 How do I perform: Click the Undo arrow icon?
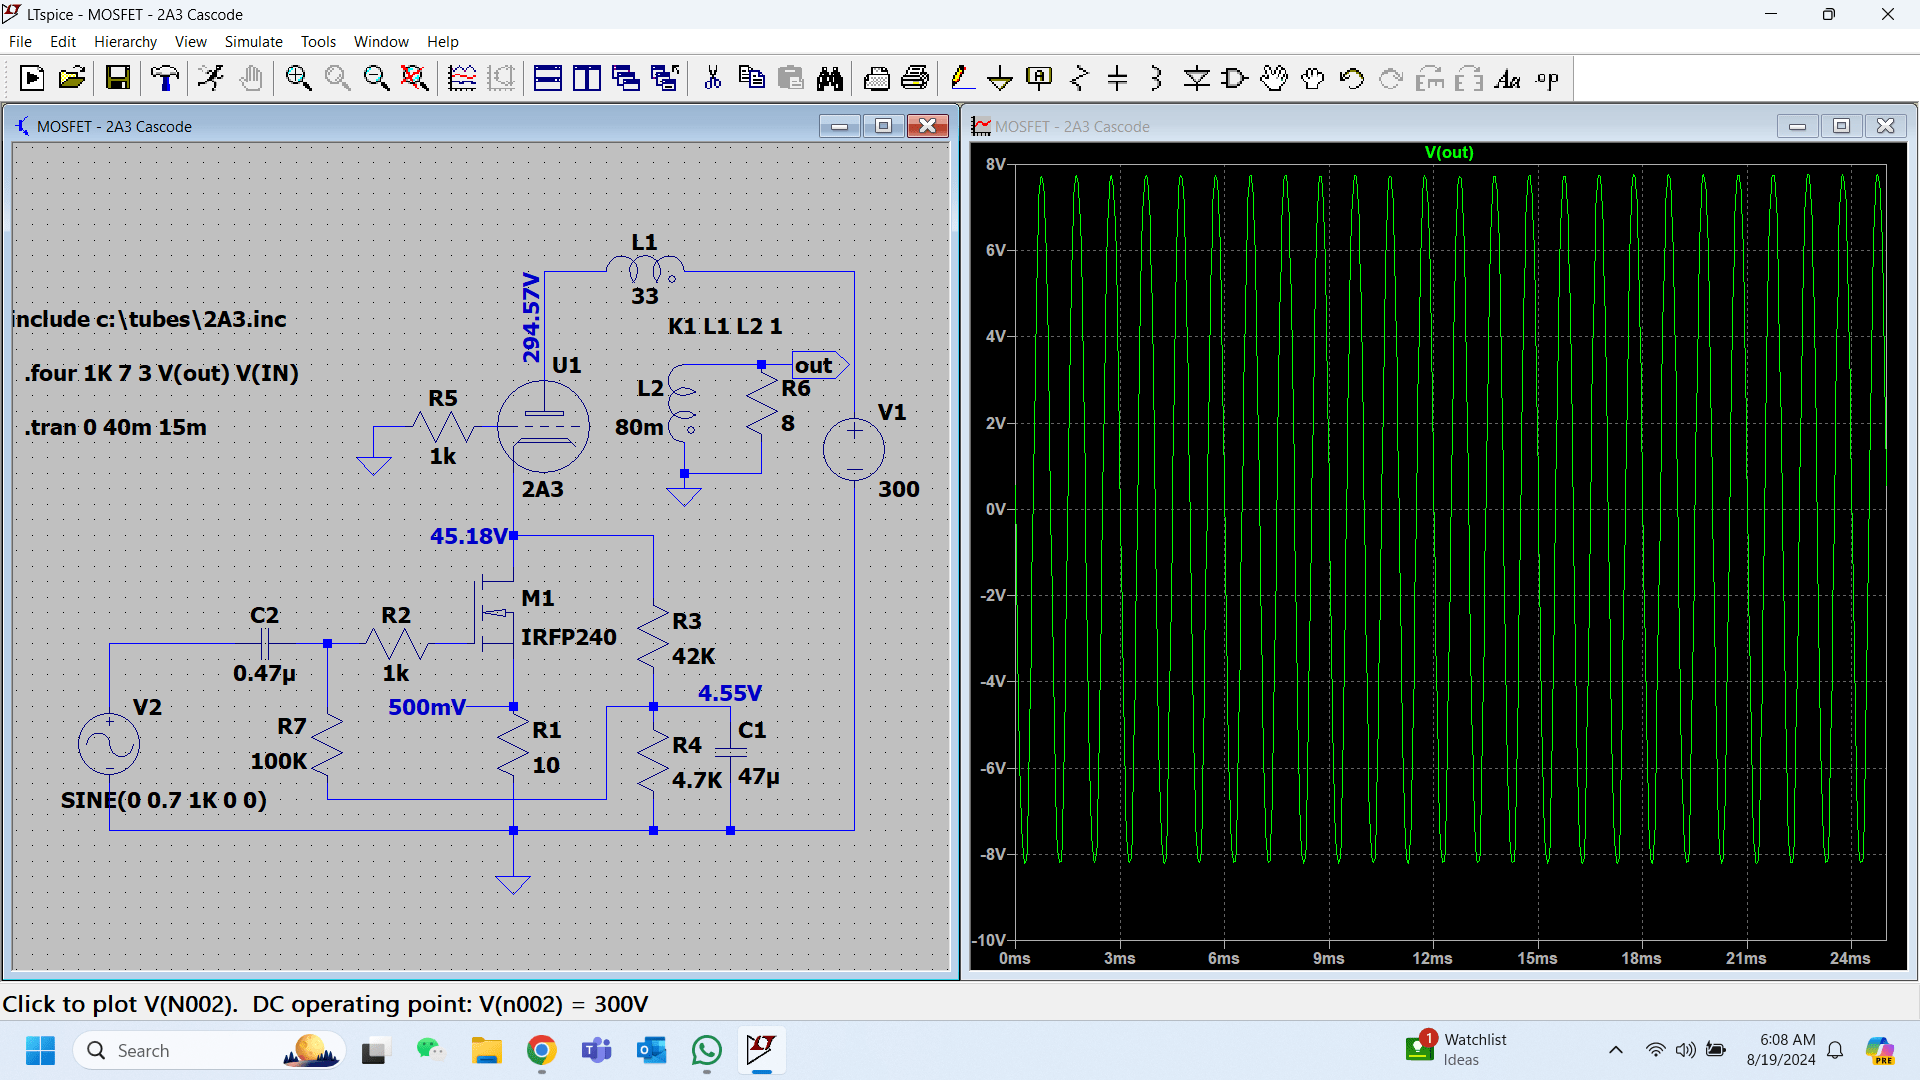coord(1352,78)
